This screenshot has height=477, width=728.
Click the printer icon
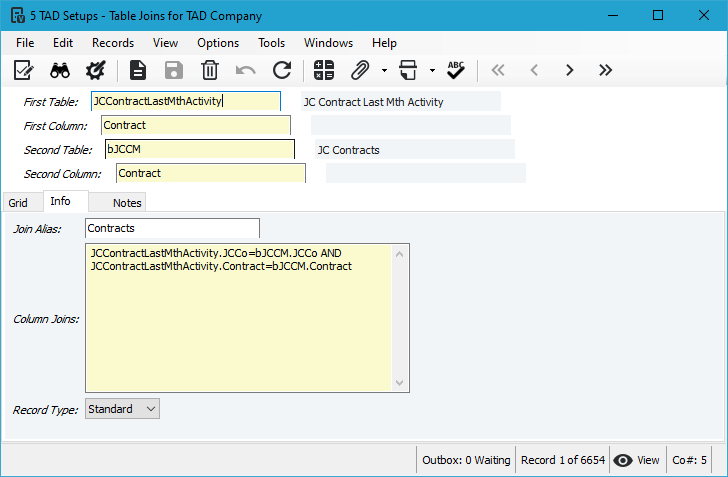point(408,71)
